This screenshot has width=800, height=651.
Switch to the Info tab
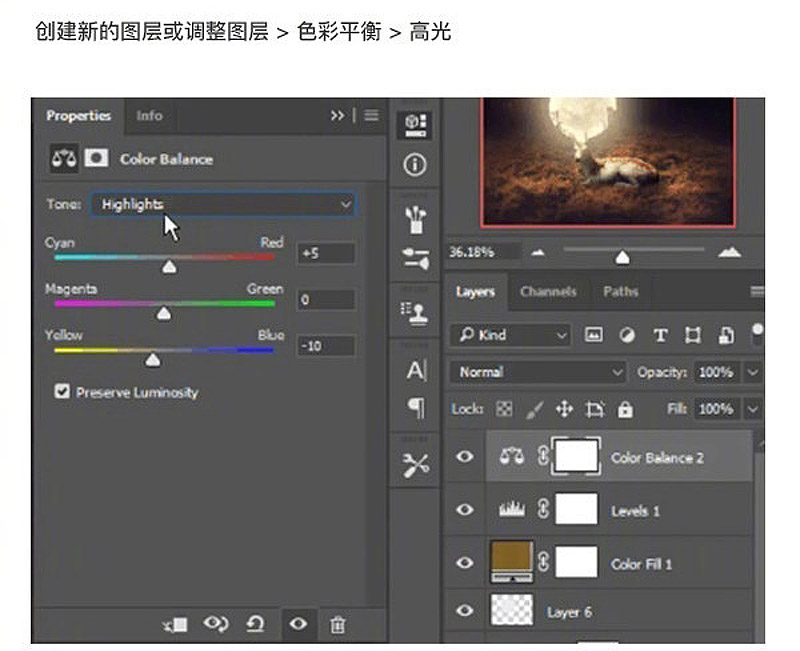pyautogui.click(x=149, y=116)
